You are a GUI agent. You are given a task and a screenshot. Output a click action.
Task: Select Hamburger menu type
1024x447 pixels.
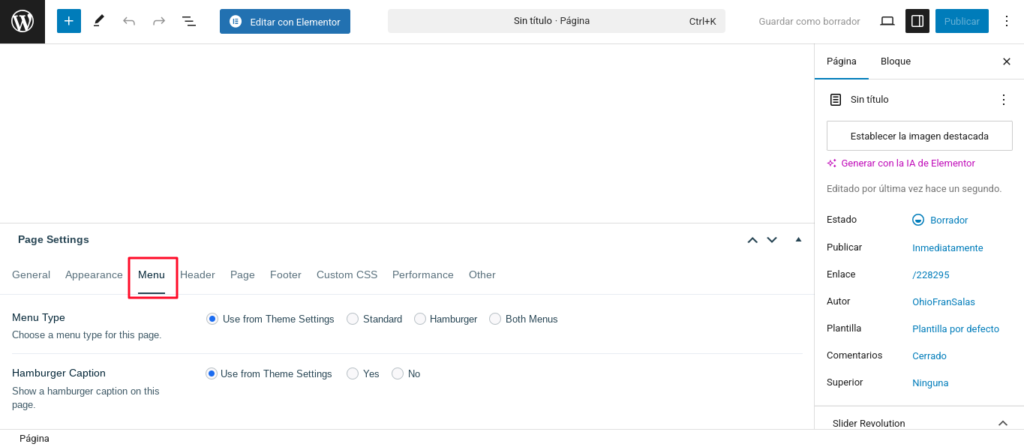(420, 319)
